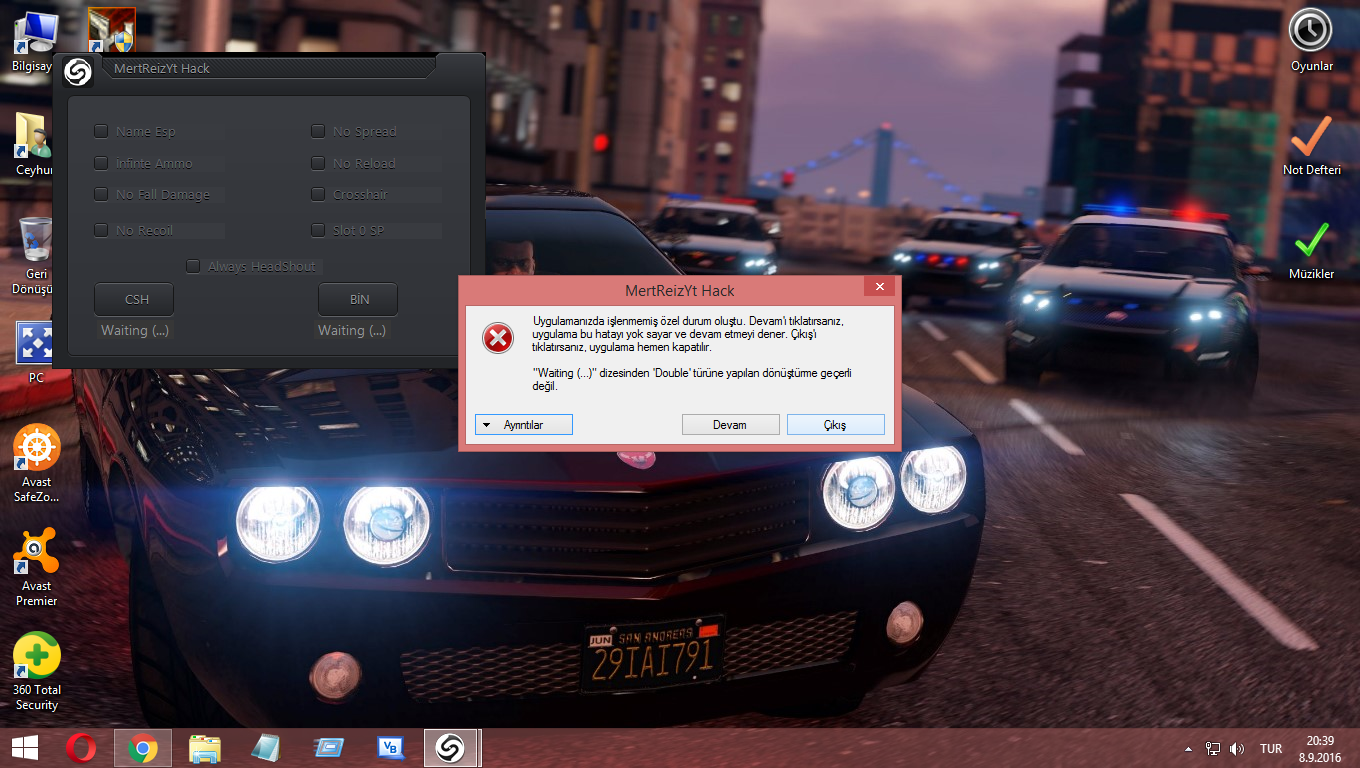
Task: Open the notepad-style taskbar app
Action: tap(266, 748)
